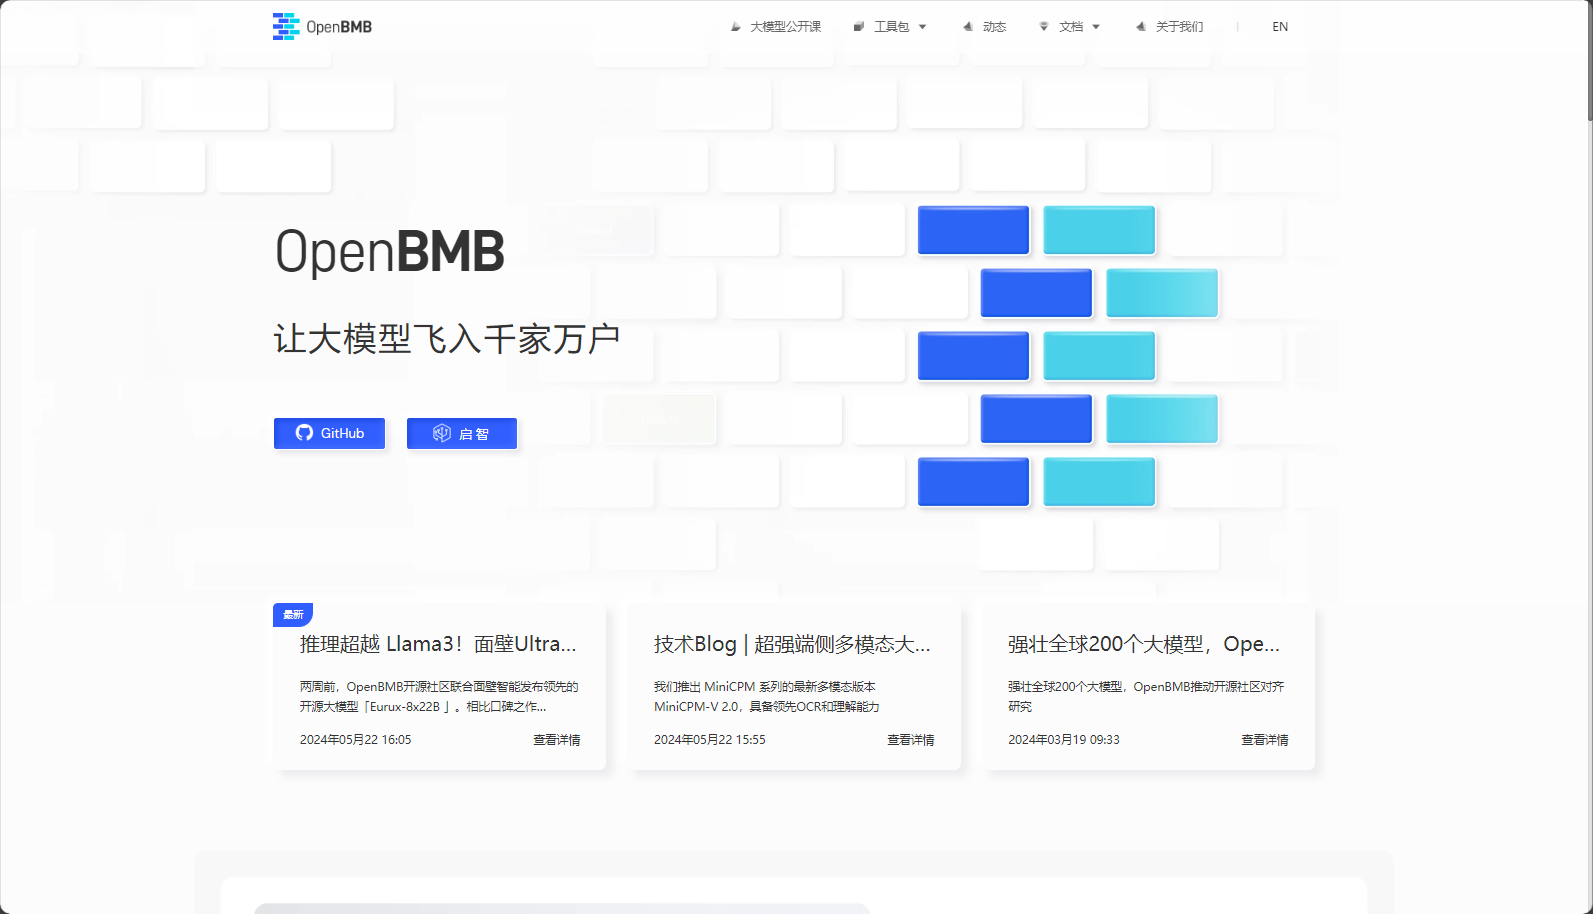The width and height of the screenshot is (1593, 914).
Task: Click the OpenBMB header brand text
Action: coord(339,27)
